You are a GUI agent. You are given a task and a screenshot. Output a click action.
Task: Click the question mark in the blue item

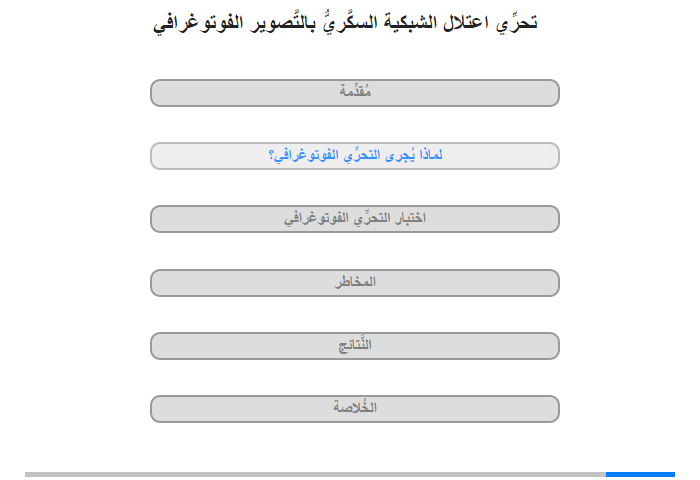coord(271,156)
